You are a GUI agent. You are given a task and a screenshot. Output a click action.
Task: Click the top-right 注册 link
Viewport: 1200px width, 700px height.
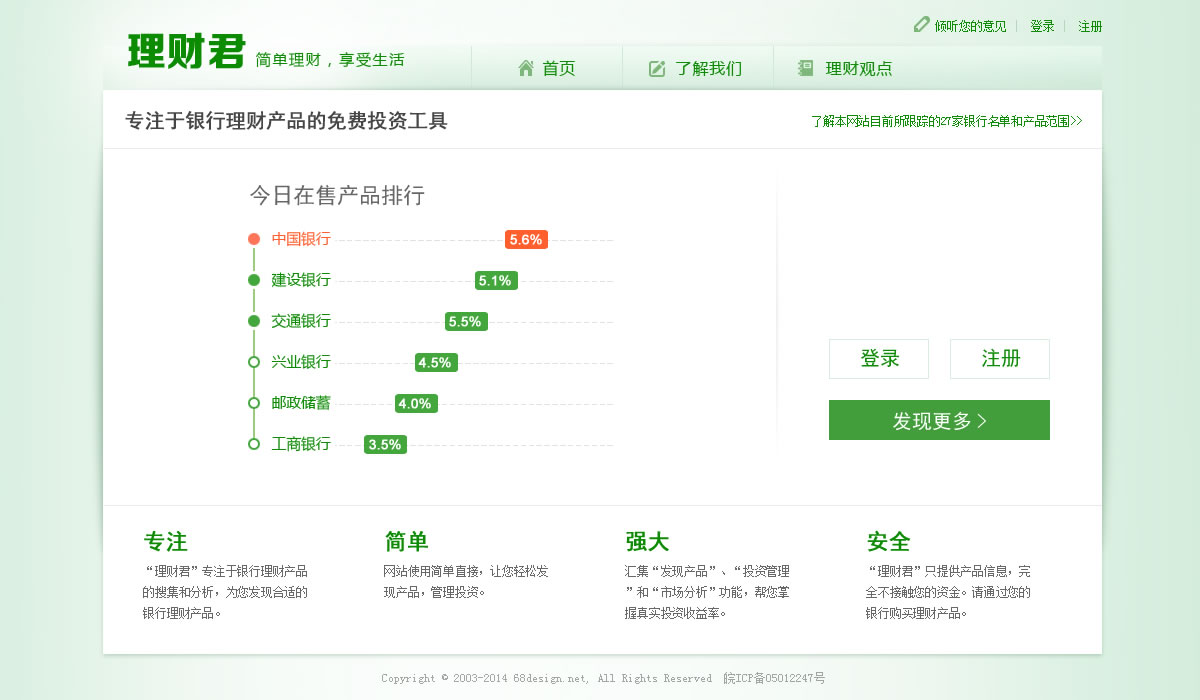(x=1090, y=26)
